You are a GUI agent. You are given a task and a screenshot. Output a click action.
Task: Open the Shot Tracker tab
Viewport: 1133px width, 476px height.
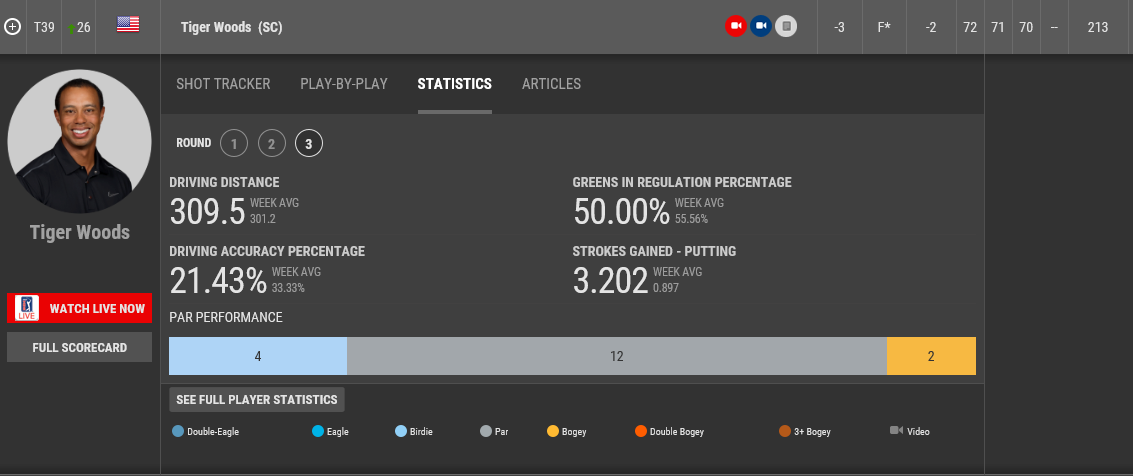[223, 84]
